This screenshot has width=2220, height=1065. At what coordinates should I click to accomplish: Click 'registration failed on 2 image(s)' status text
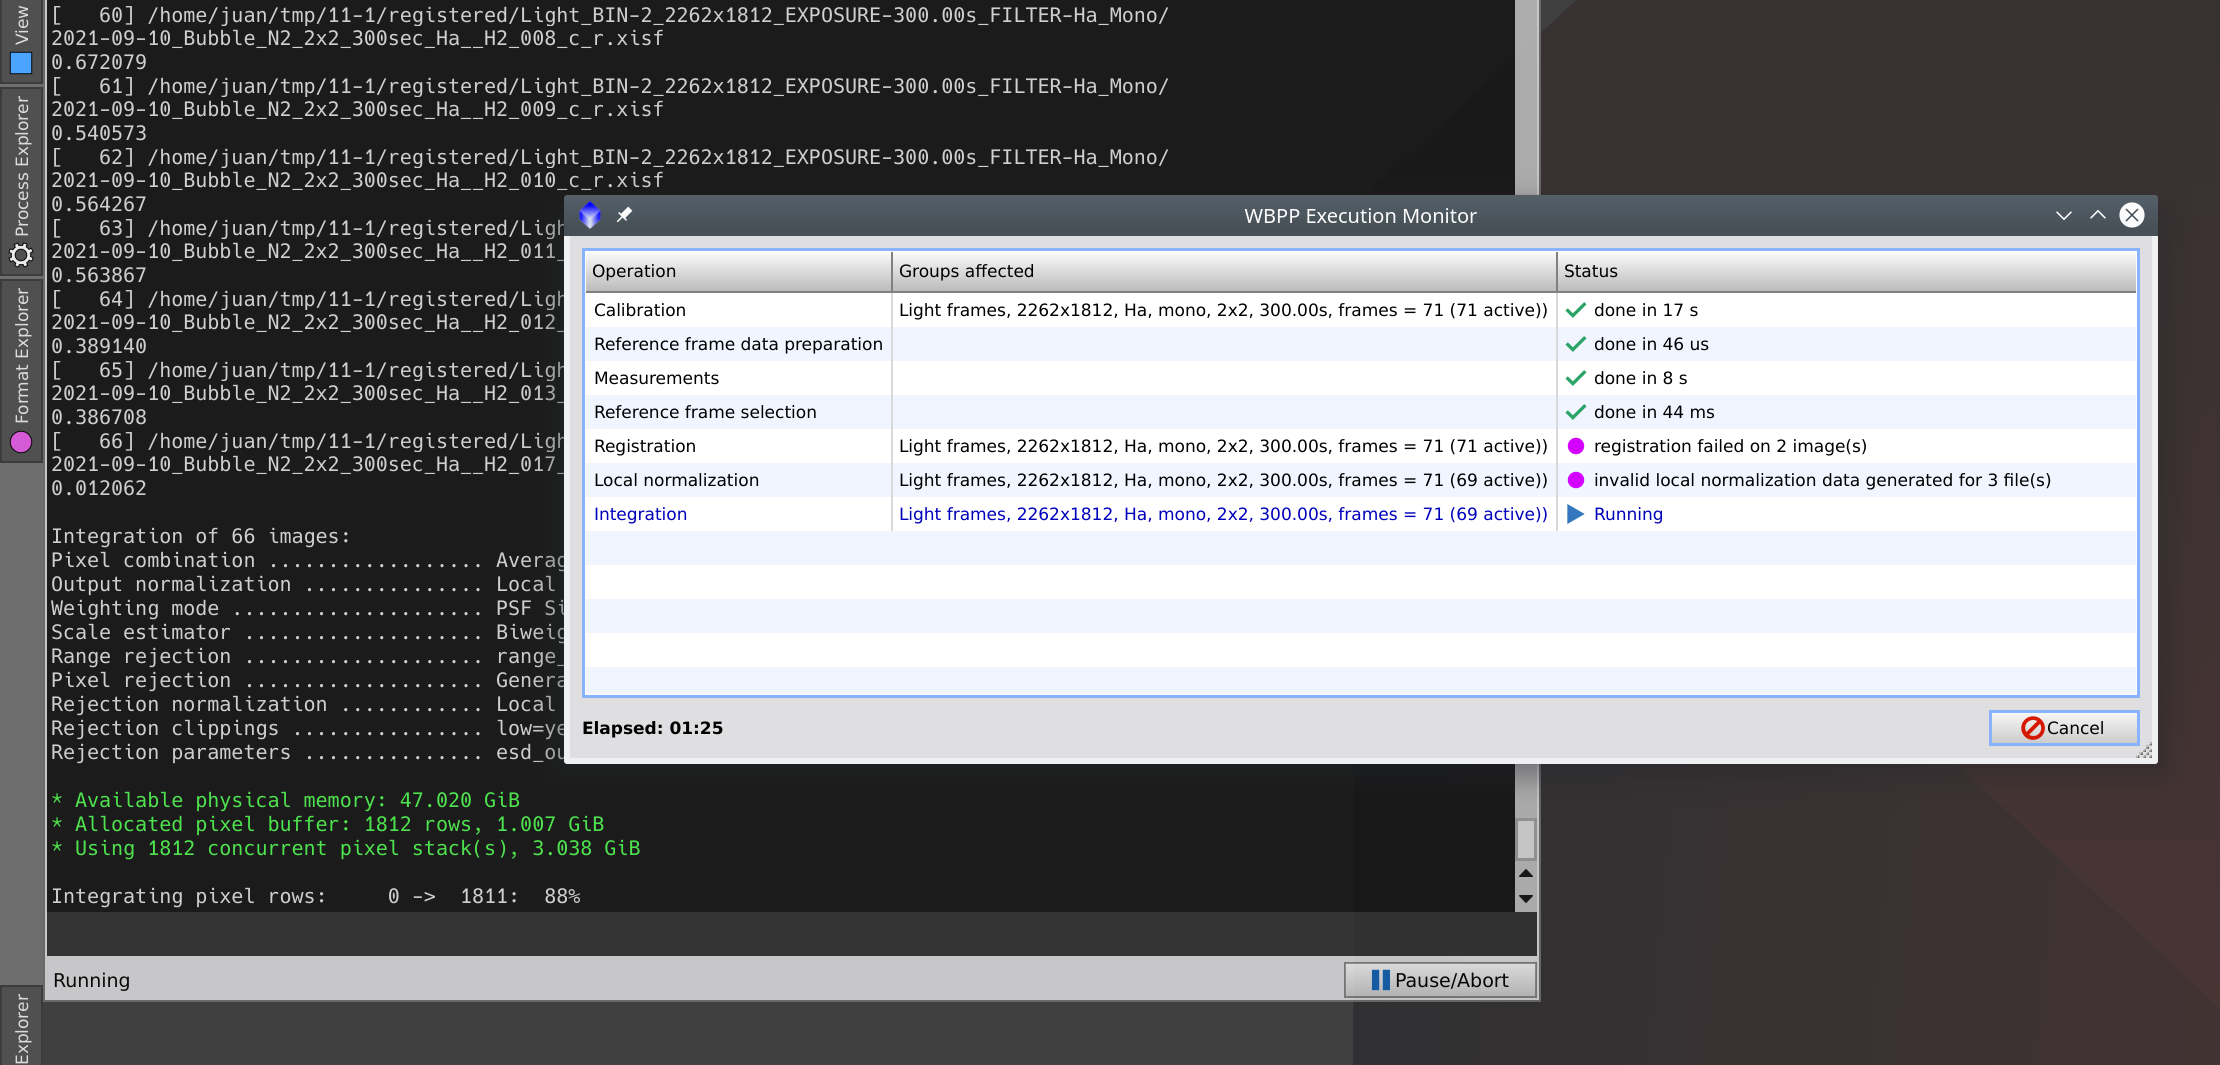tap(1730, 446)
